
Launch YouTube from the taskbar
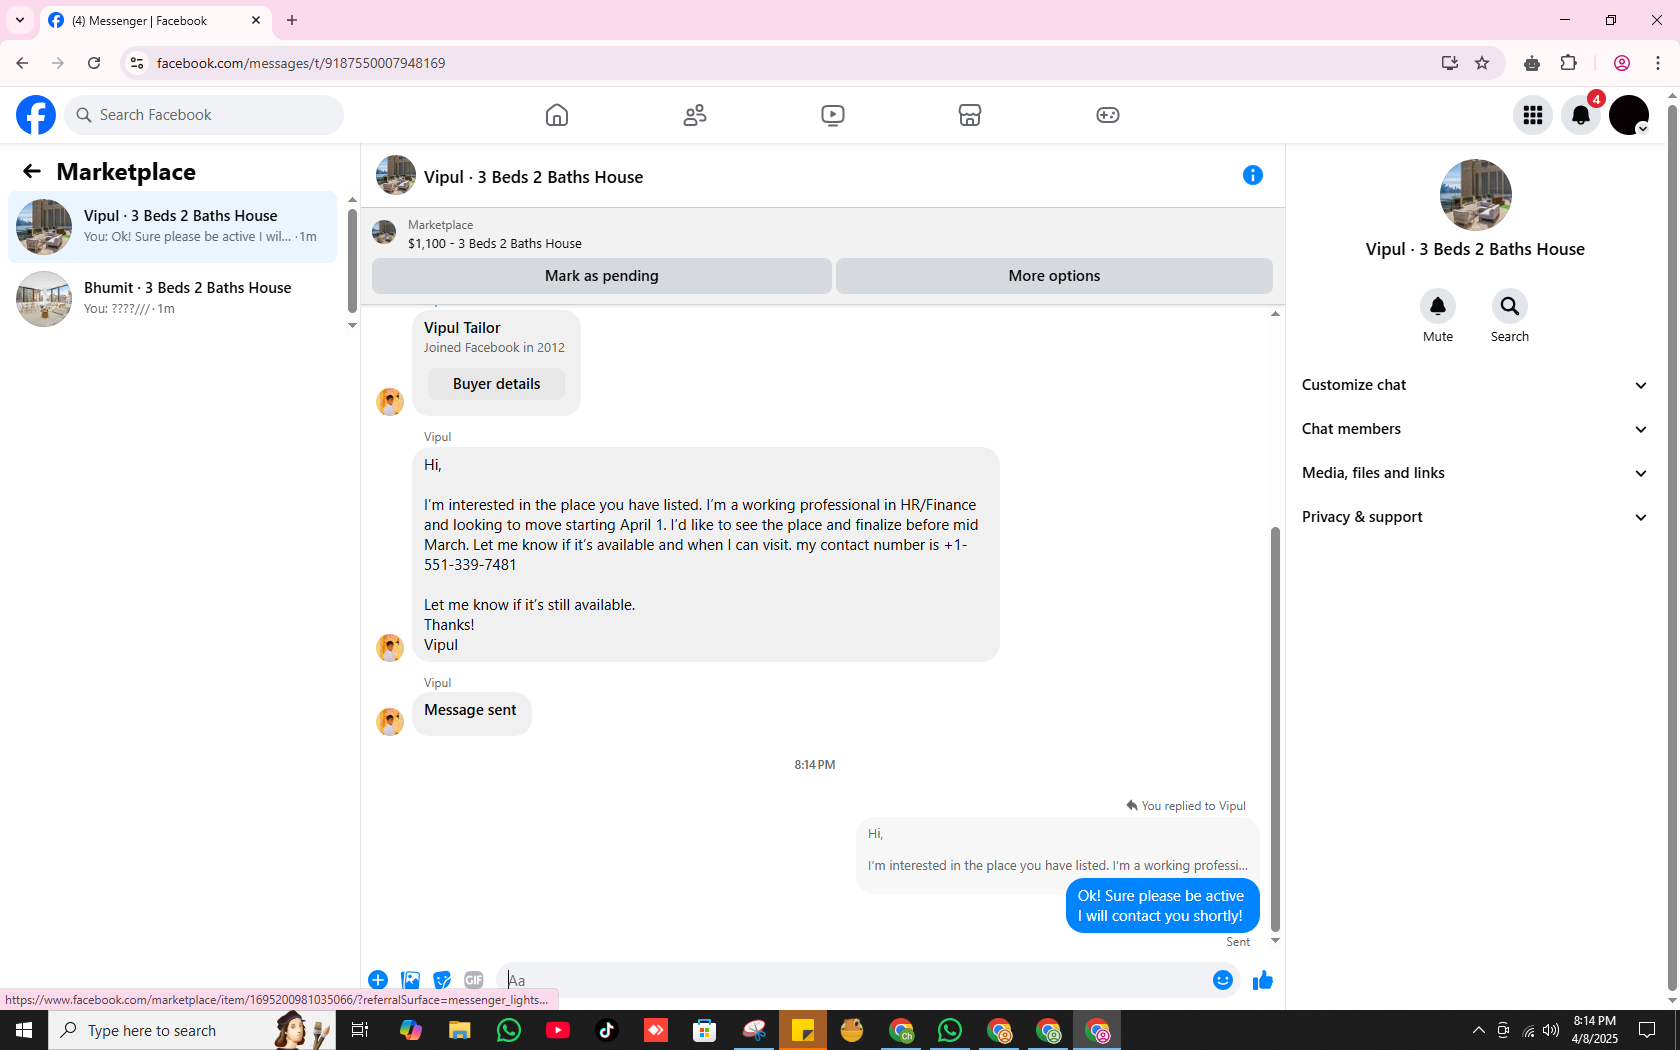(x=557, y=1031)
